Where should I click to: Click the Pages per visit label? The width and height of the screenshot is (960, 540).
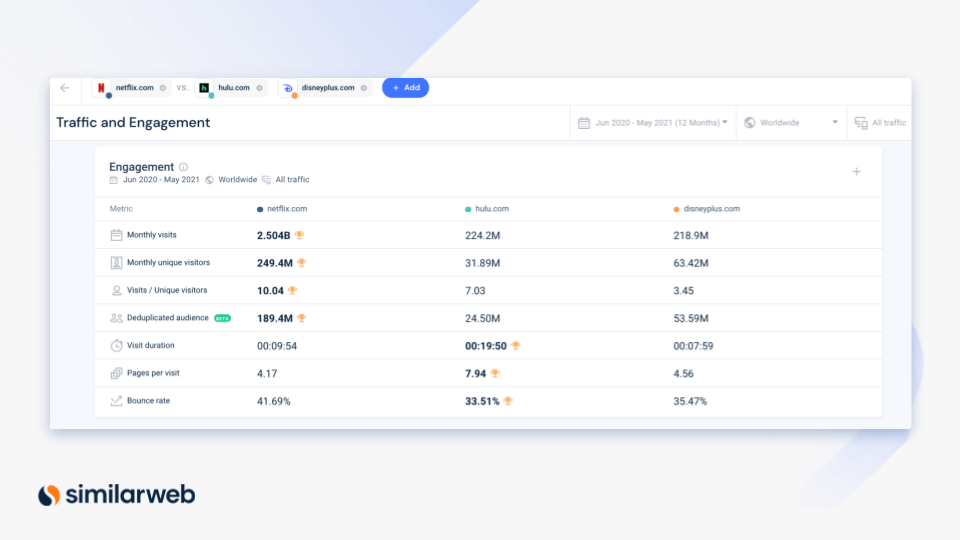tap(153, 373)
